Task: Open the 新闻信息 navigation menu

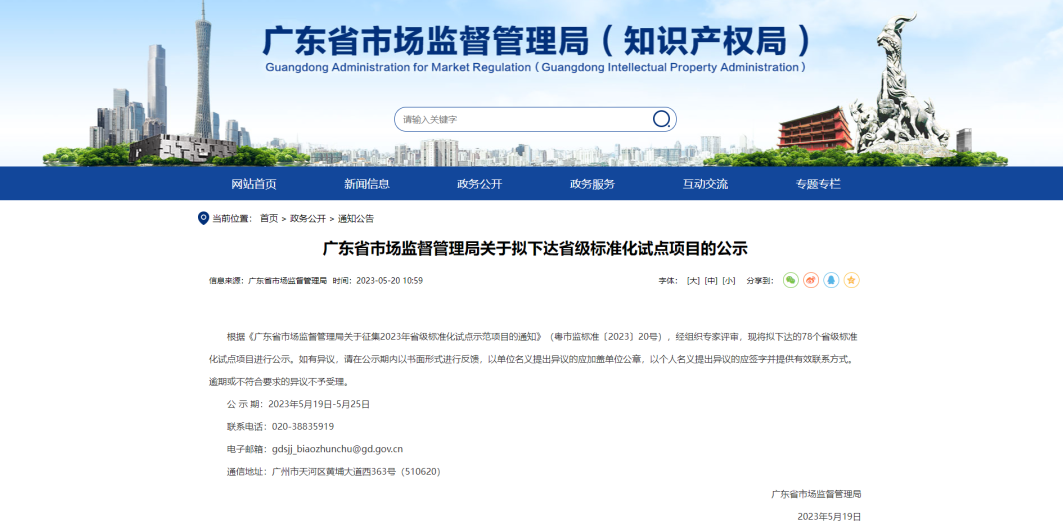Action: coord(367,184)
